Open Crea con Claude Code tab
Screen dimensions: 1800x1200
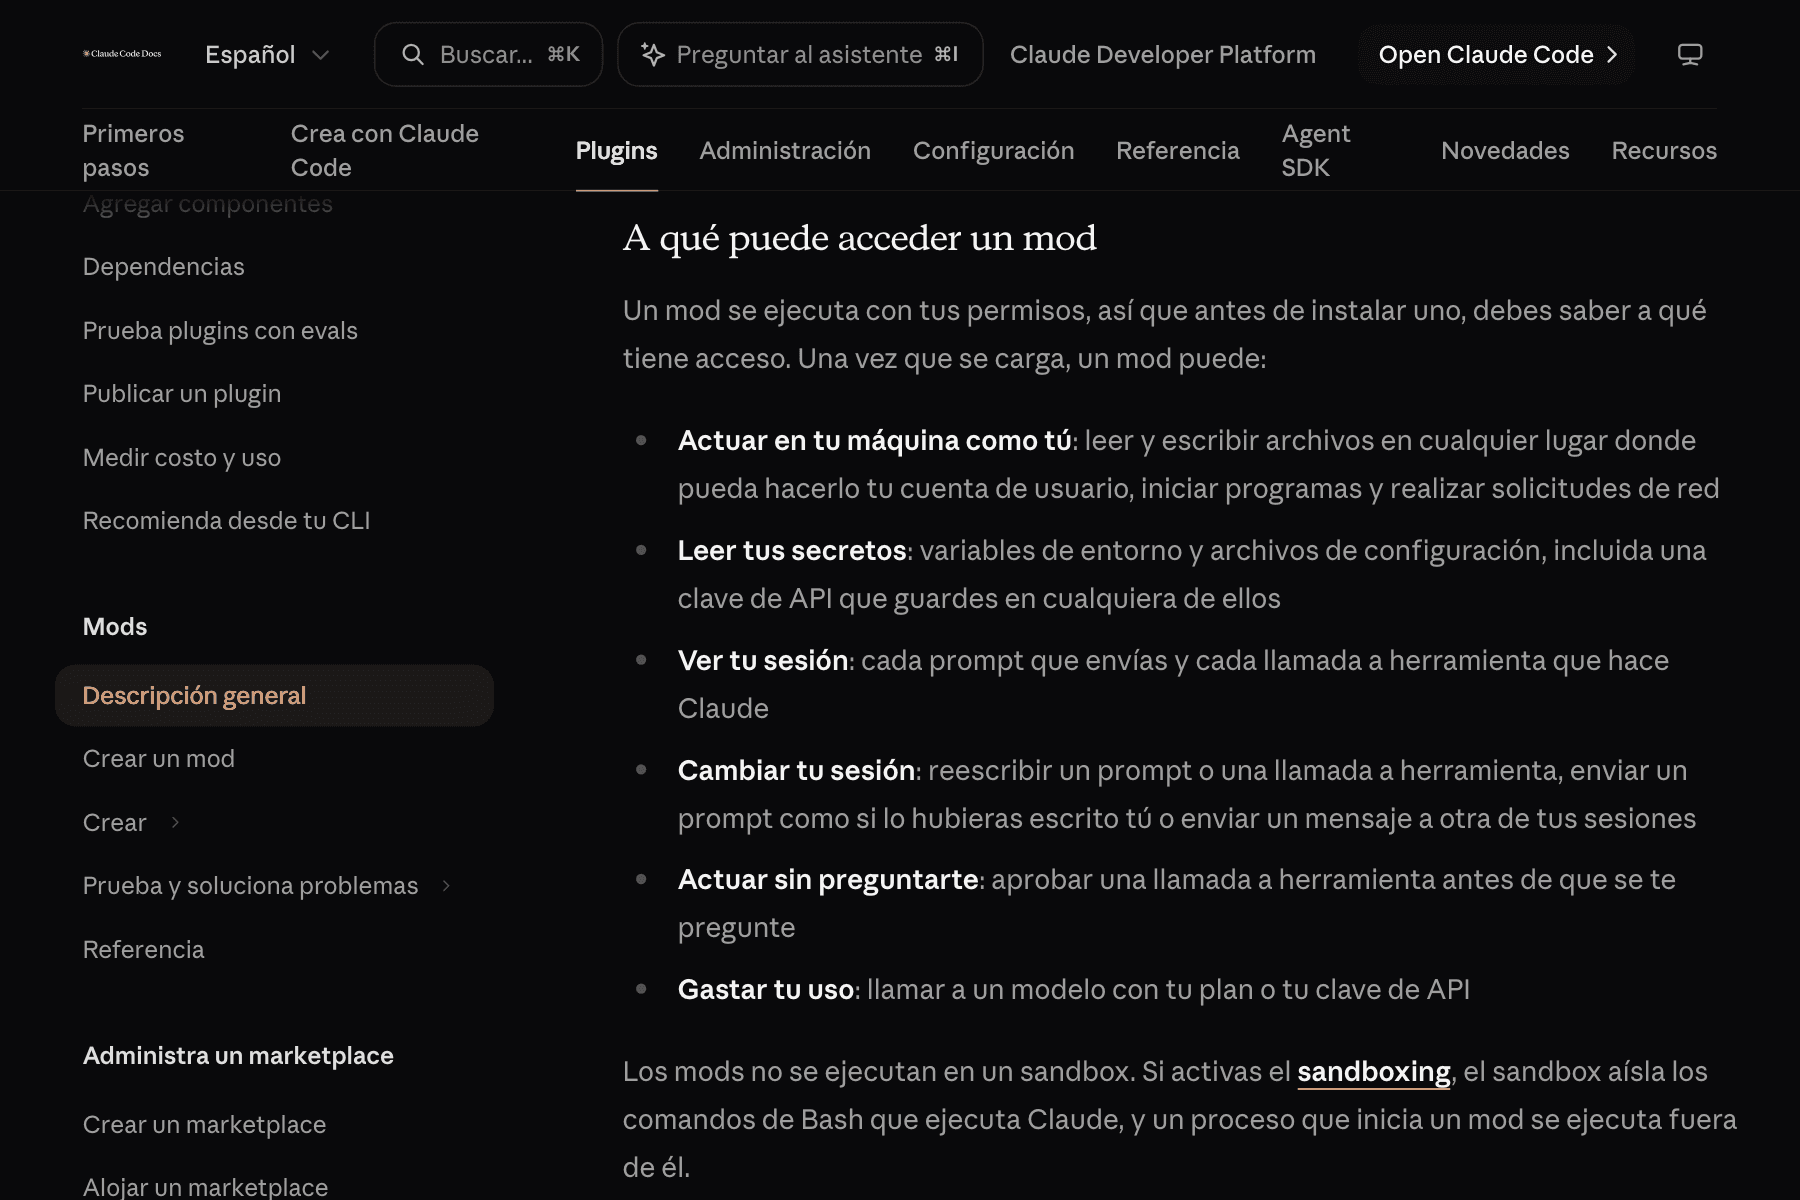[385, 150]
